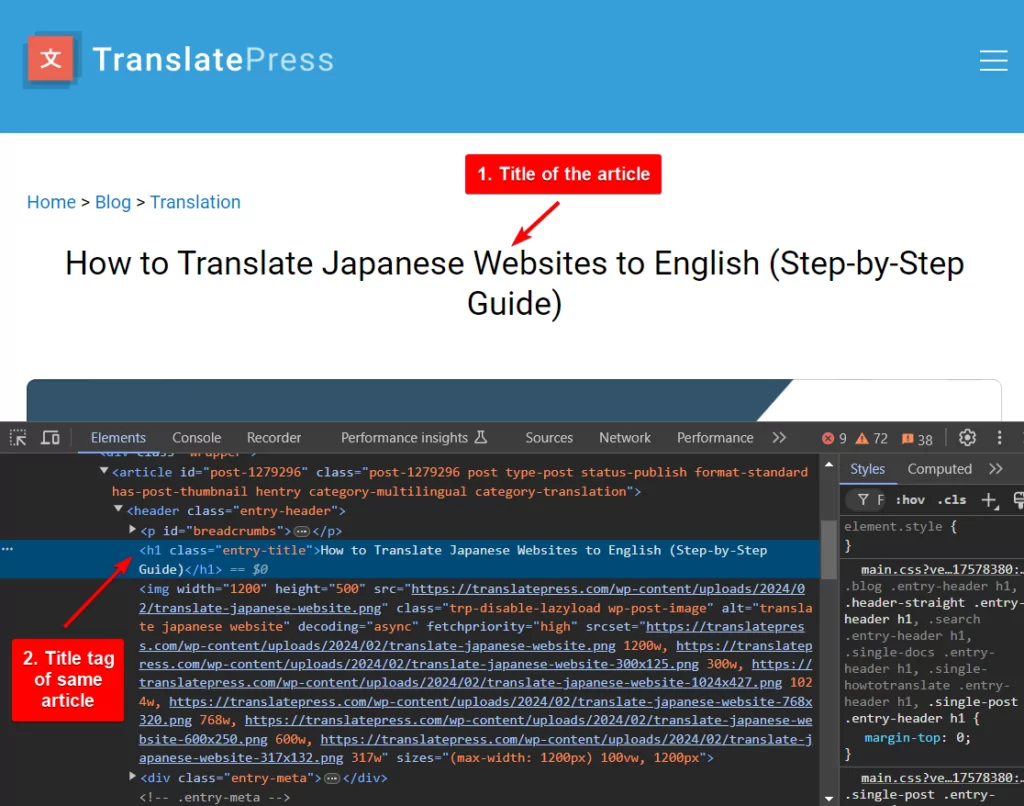Viewport: 1024px width, 806px height.
Task: Show more DevTools tabs via chevron after Performance
Action: pos(779,438)
